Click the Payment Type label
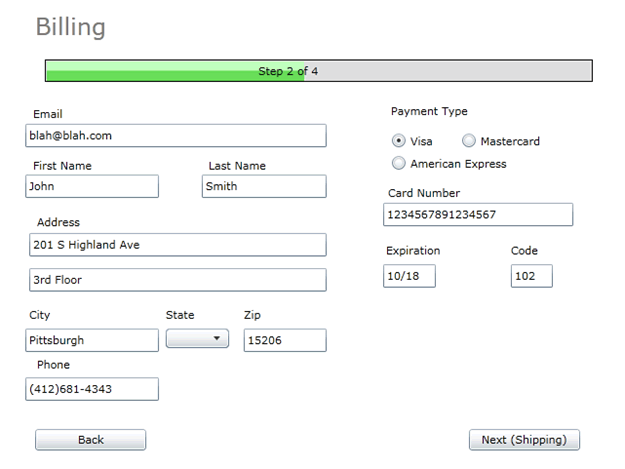 [429, 111]
